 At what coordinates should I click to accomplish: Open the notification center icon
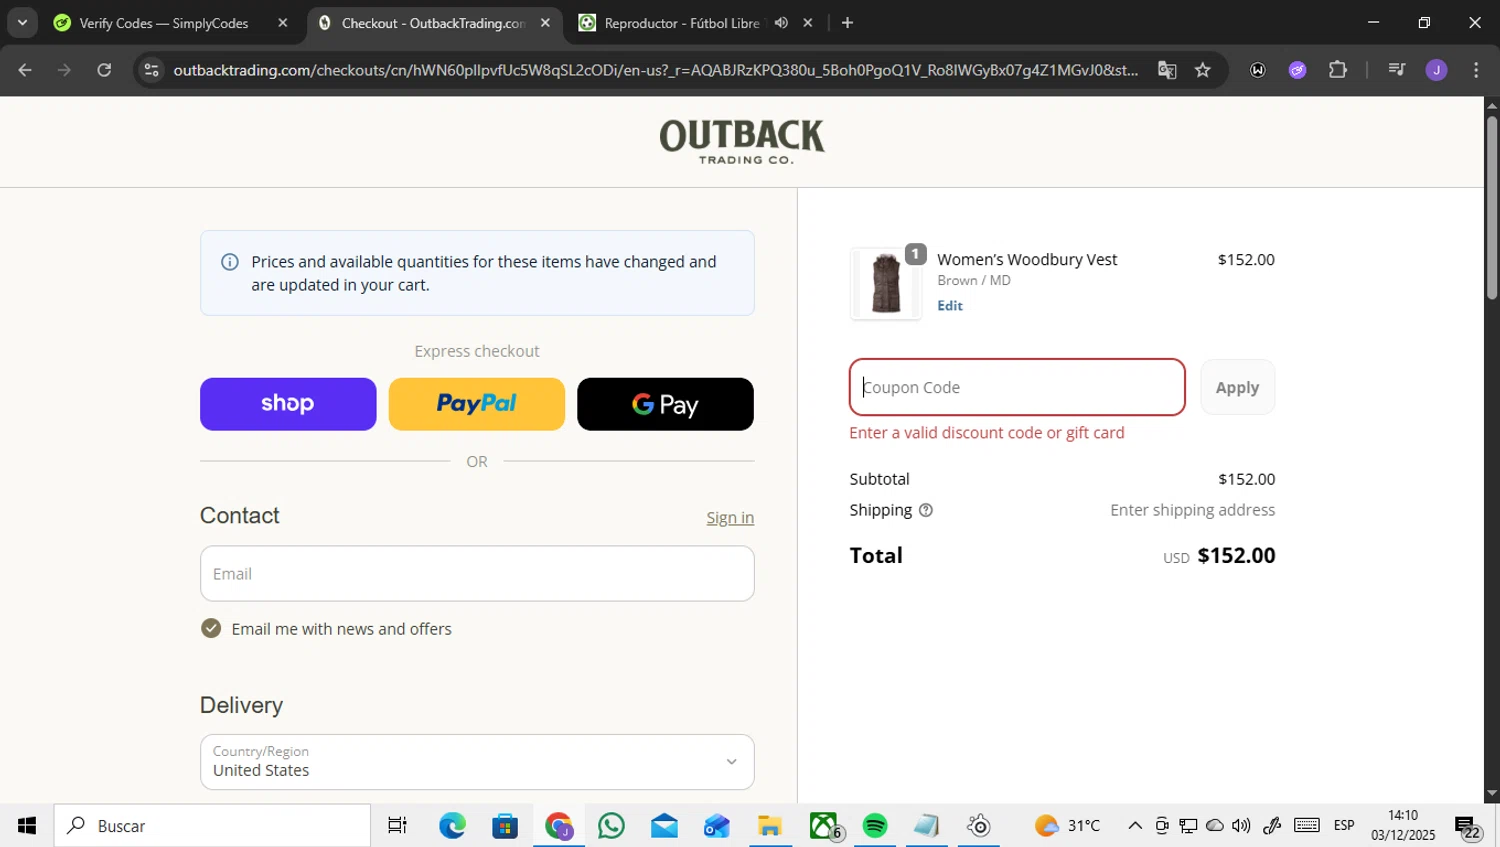click(1468, 827)
